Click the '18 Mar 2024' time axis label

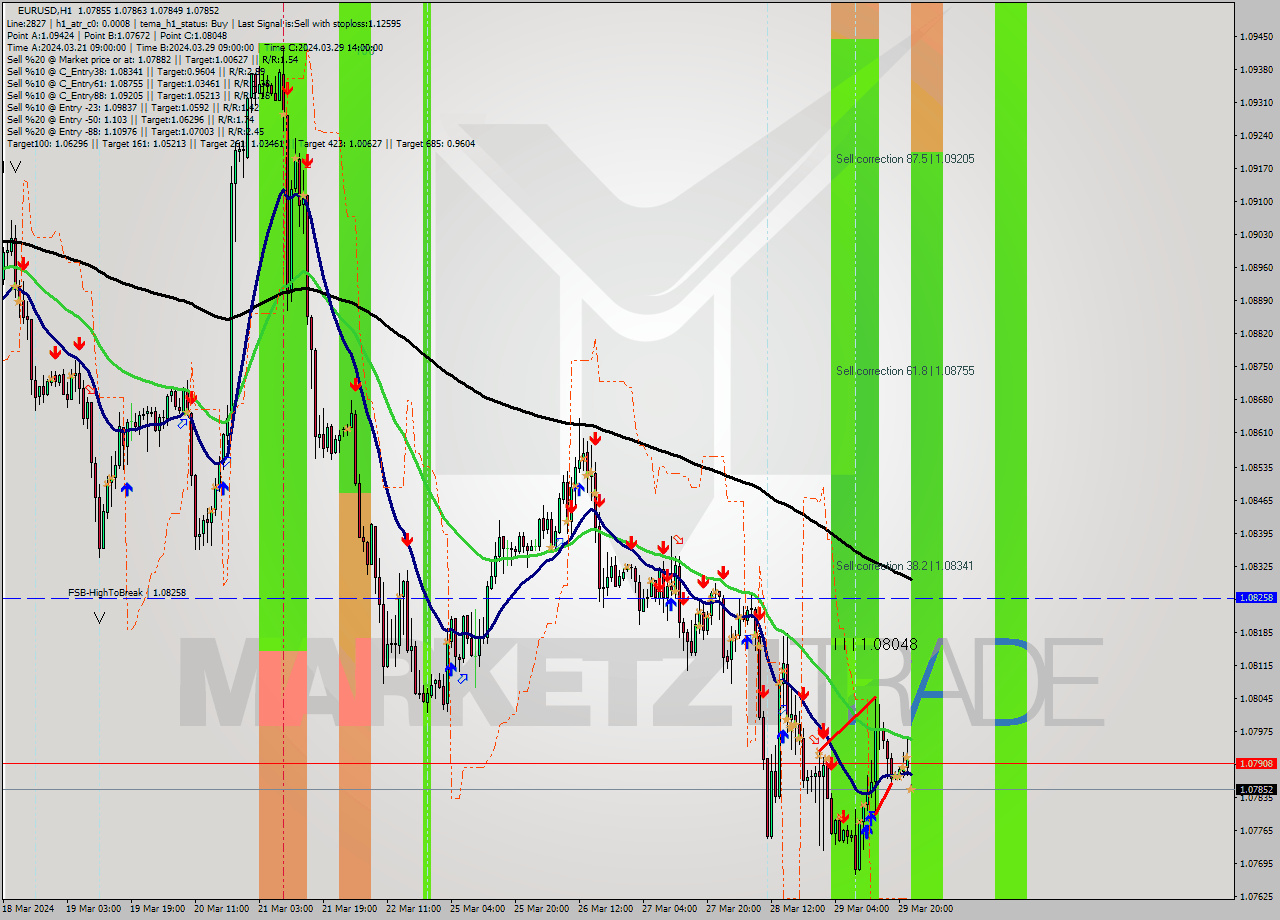(30, 909)
